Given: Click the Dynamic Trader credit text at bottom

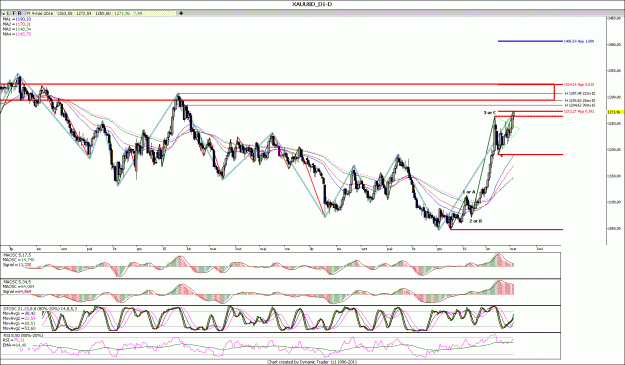Looking at the screenshot, I should 312,362.
